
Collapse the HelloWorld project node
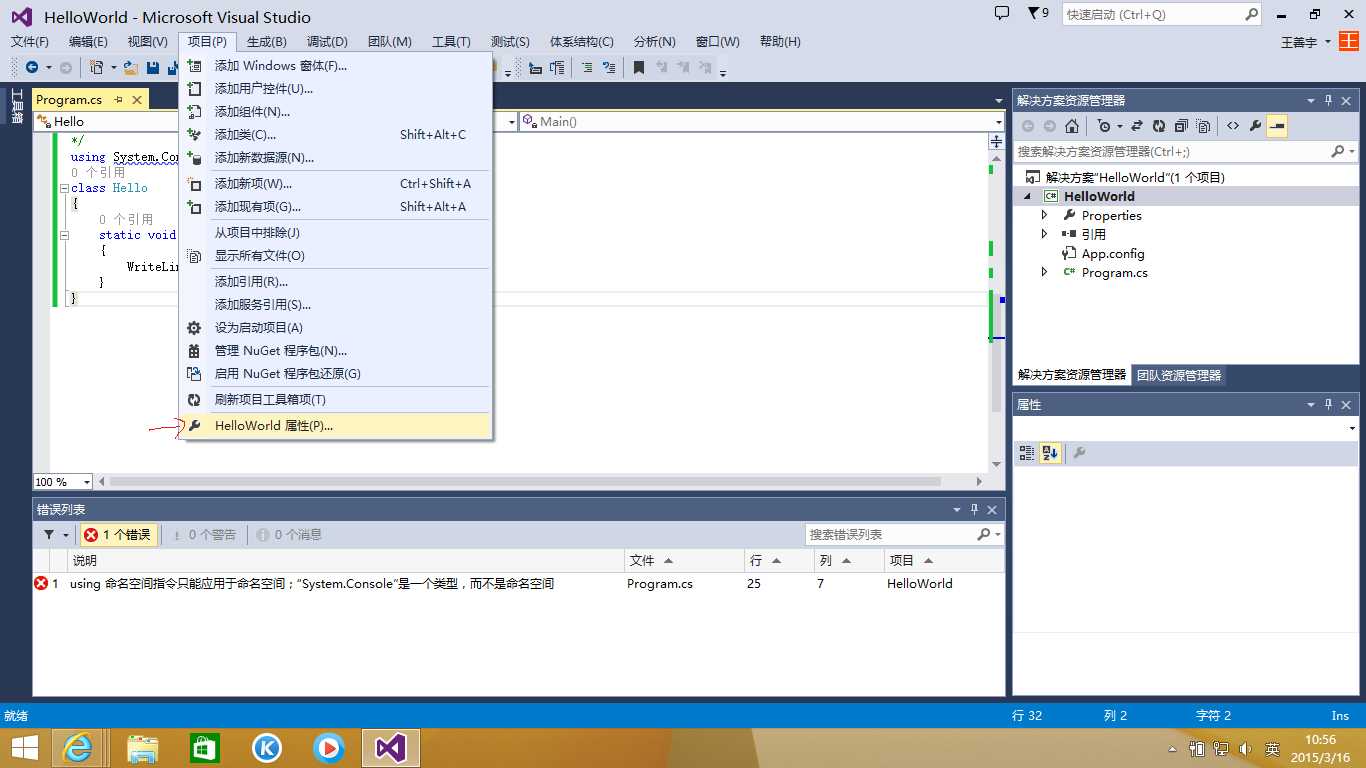pos(1027,197)
